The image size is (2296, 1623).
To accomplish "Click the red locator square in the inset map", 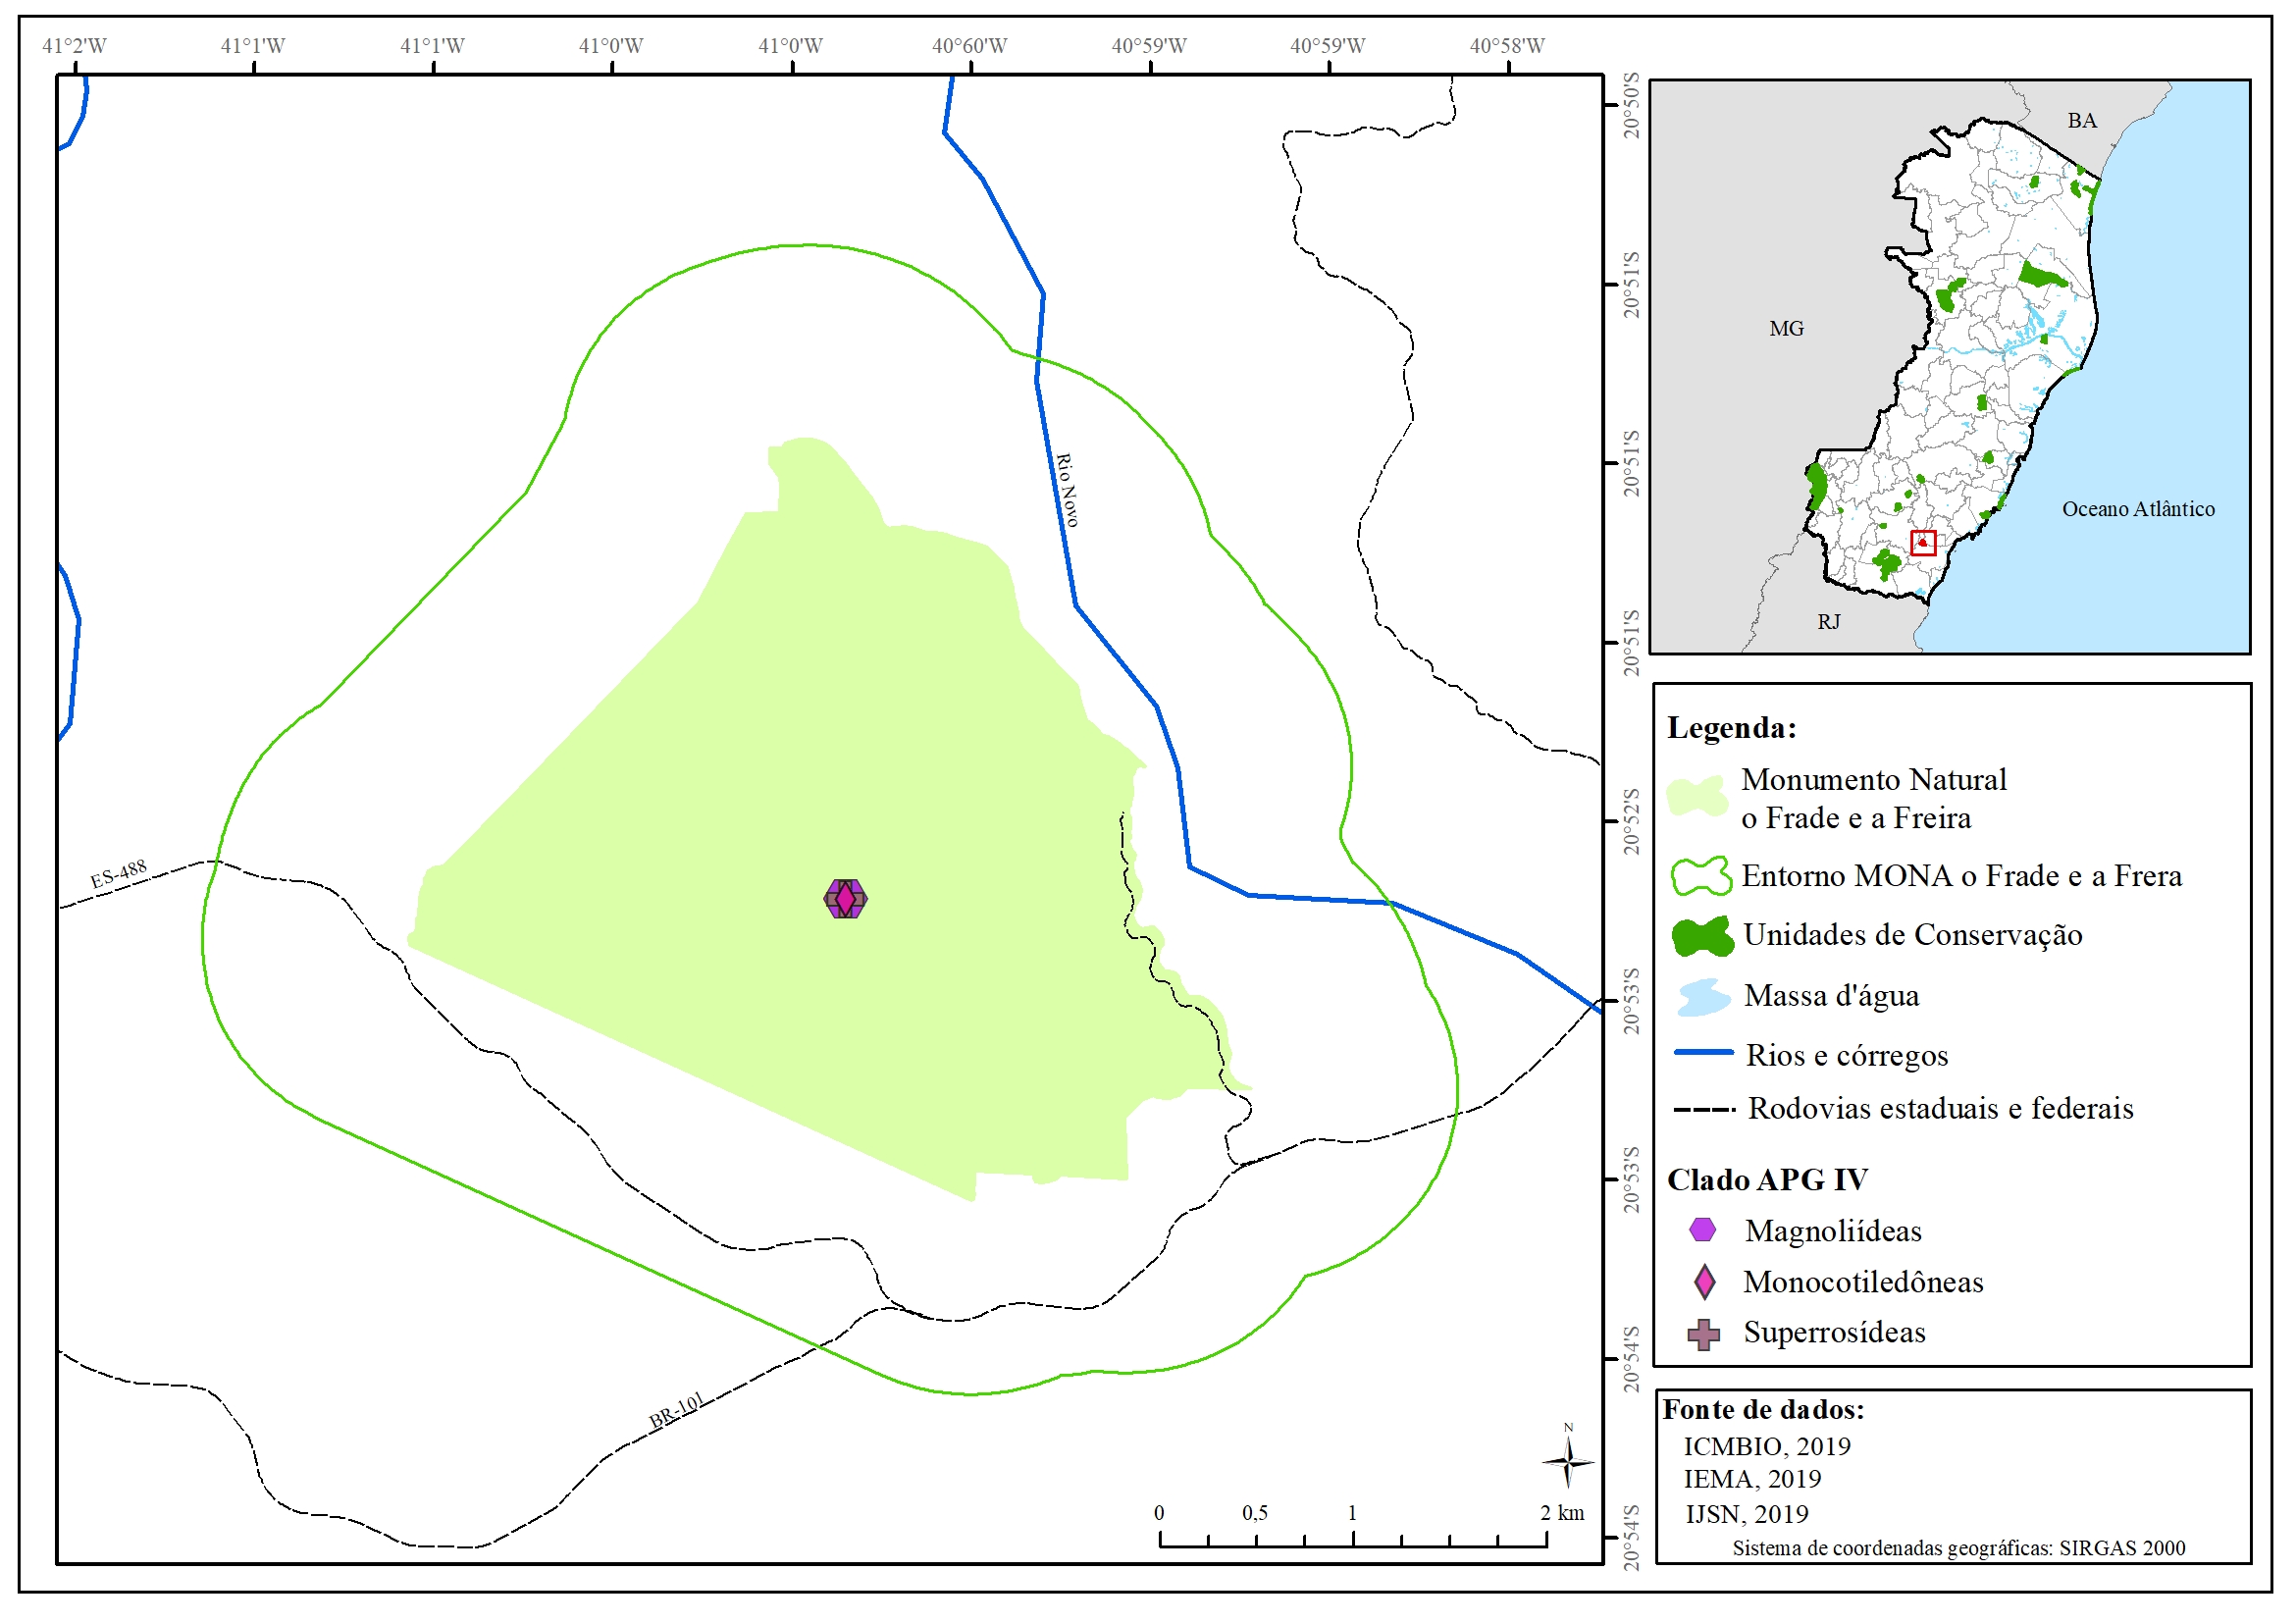I will 1922,542.
